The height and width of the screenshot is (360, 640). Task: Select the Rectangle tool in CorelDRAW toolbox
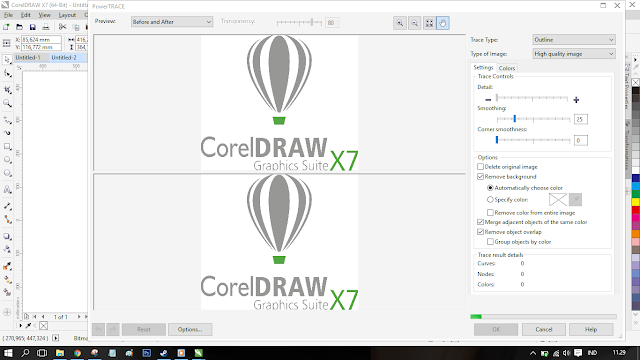[7, 147]
